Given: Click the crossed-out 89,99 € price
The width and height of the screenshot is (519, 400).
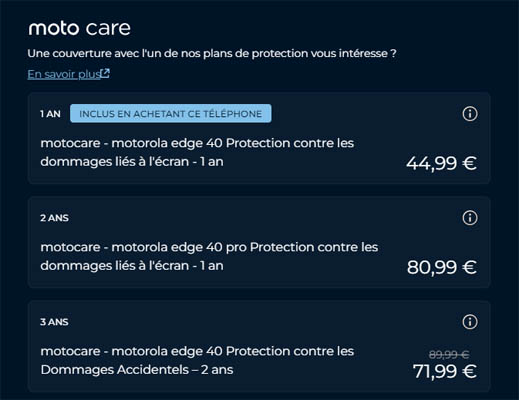Looking at the screenshot, I should (x=449, y=354).
